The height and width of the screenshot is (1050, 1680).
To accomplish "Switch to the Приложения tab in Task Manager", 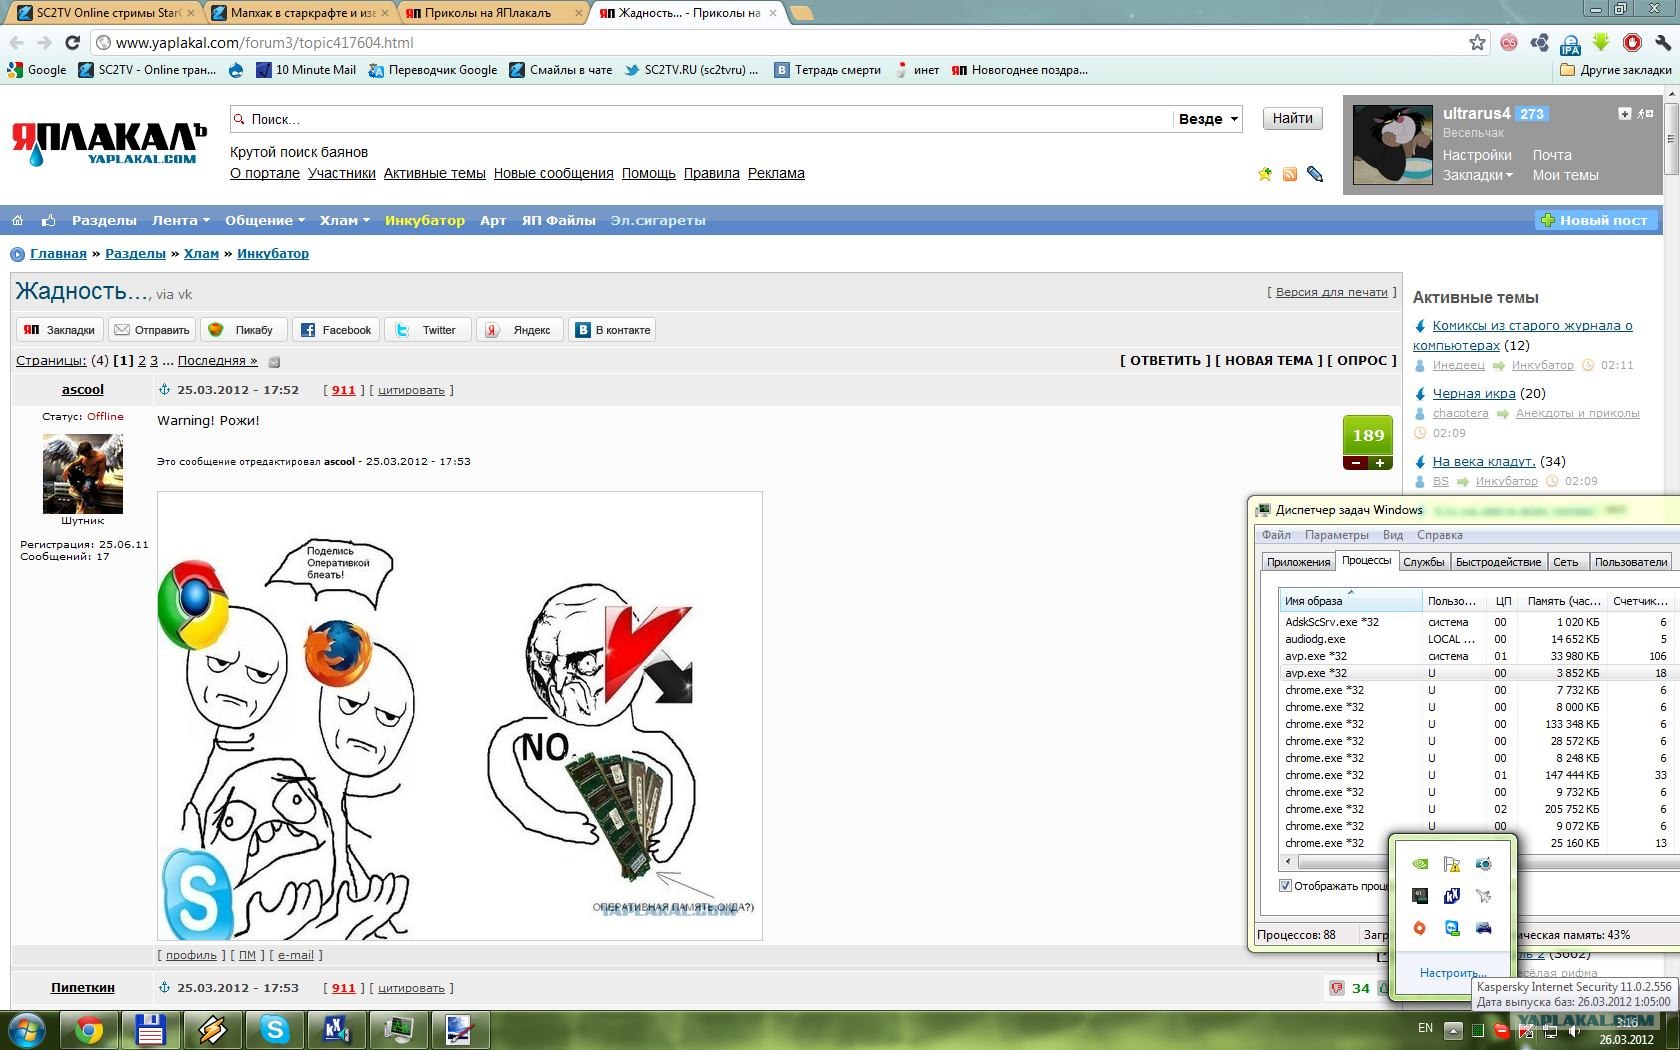I will (1298, 562).
